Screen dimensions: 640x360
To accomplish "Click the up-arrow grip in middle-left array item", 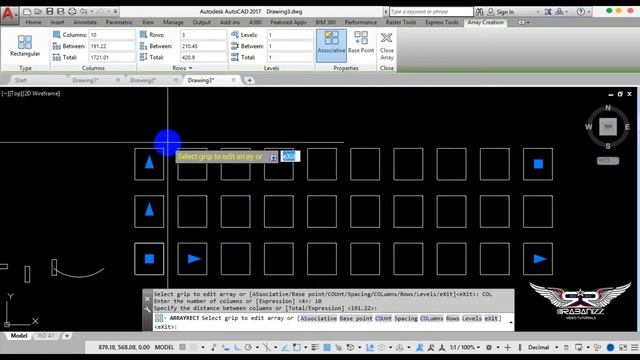I will tap(149, 209).
